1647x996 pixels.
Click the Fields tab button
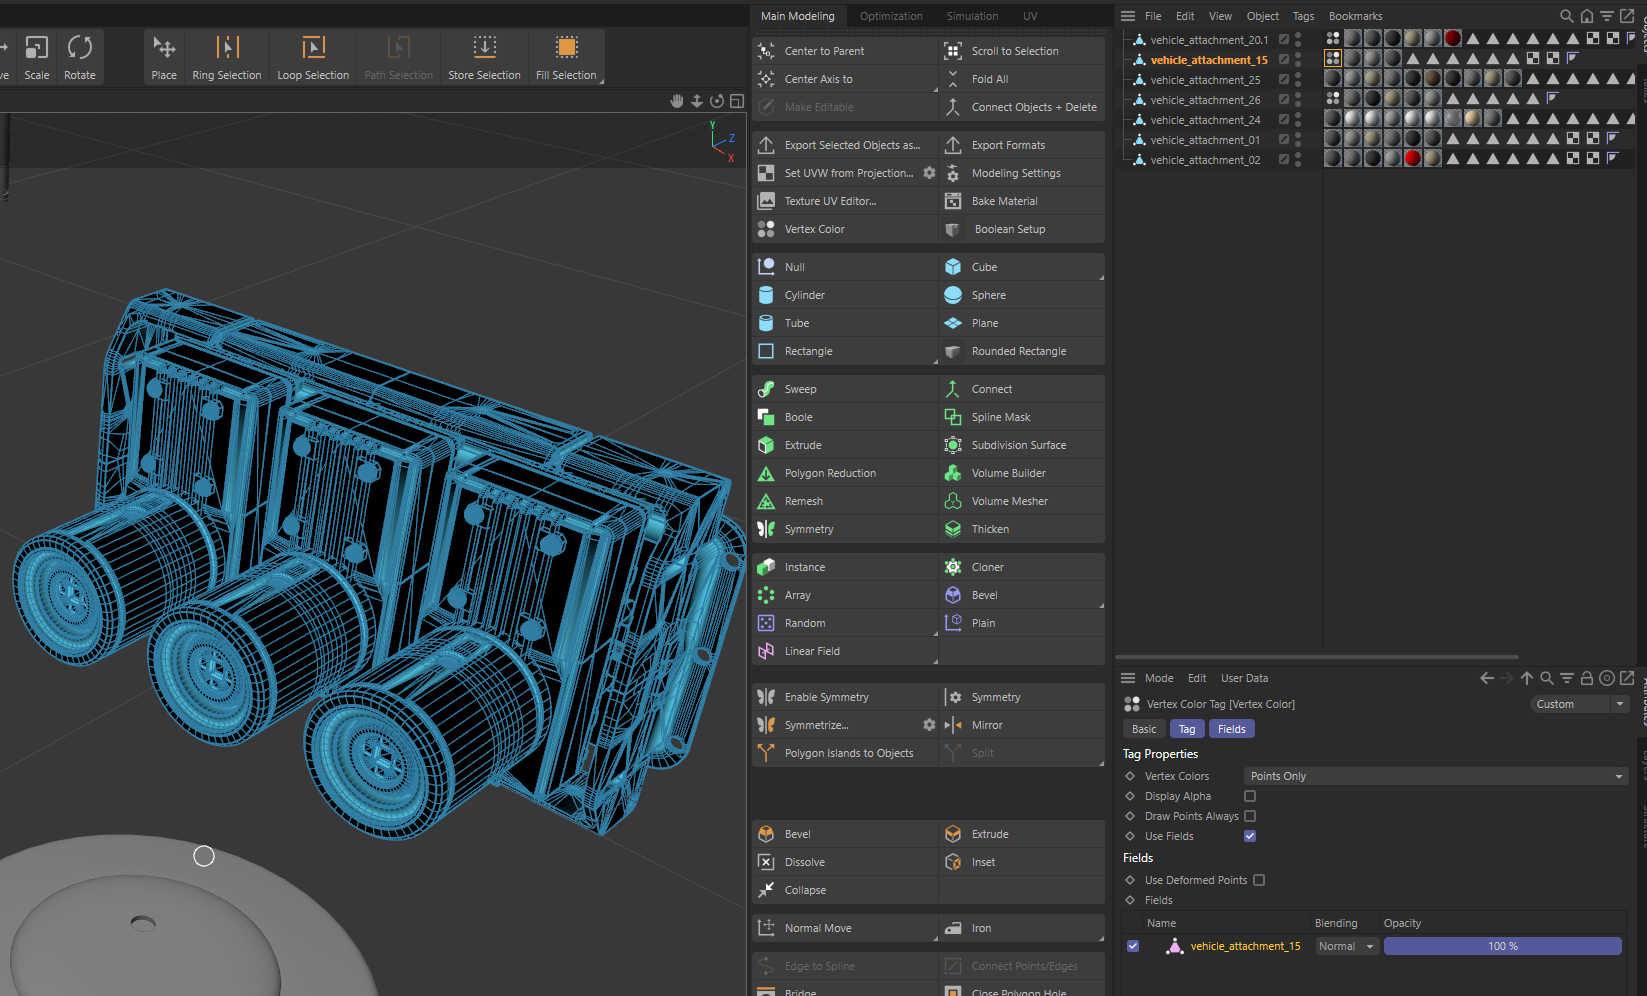(1231, 729)
